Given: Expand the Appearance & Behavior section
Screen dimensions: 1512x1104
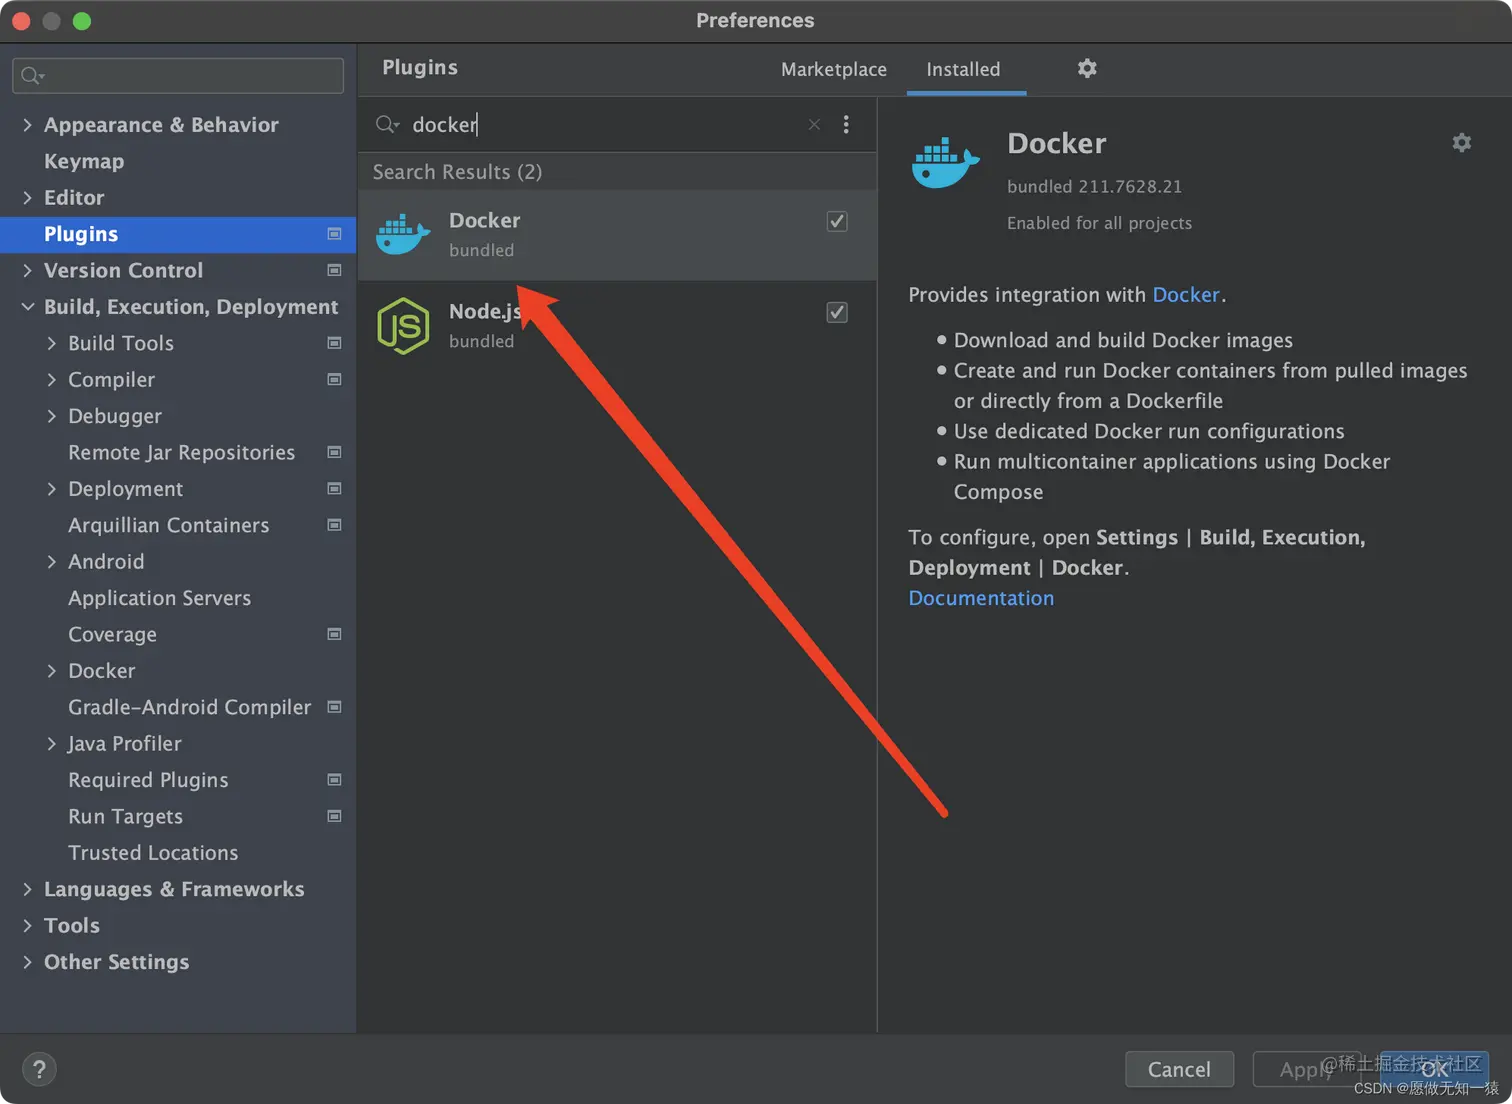Looking at the screenshot, I should [27, 125].
